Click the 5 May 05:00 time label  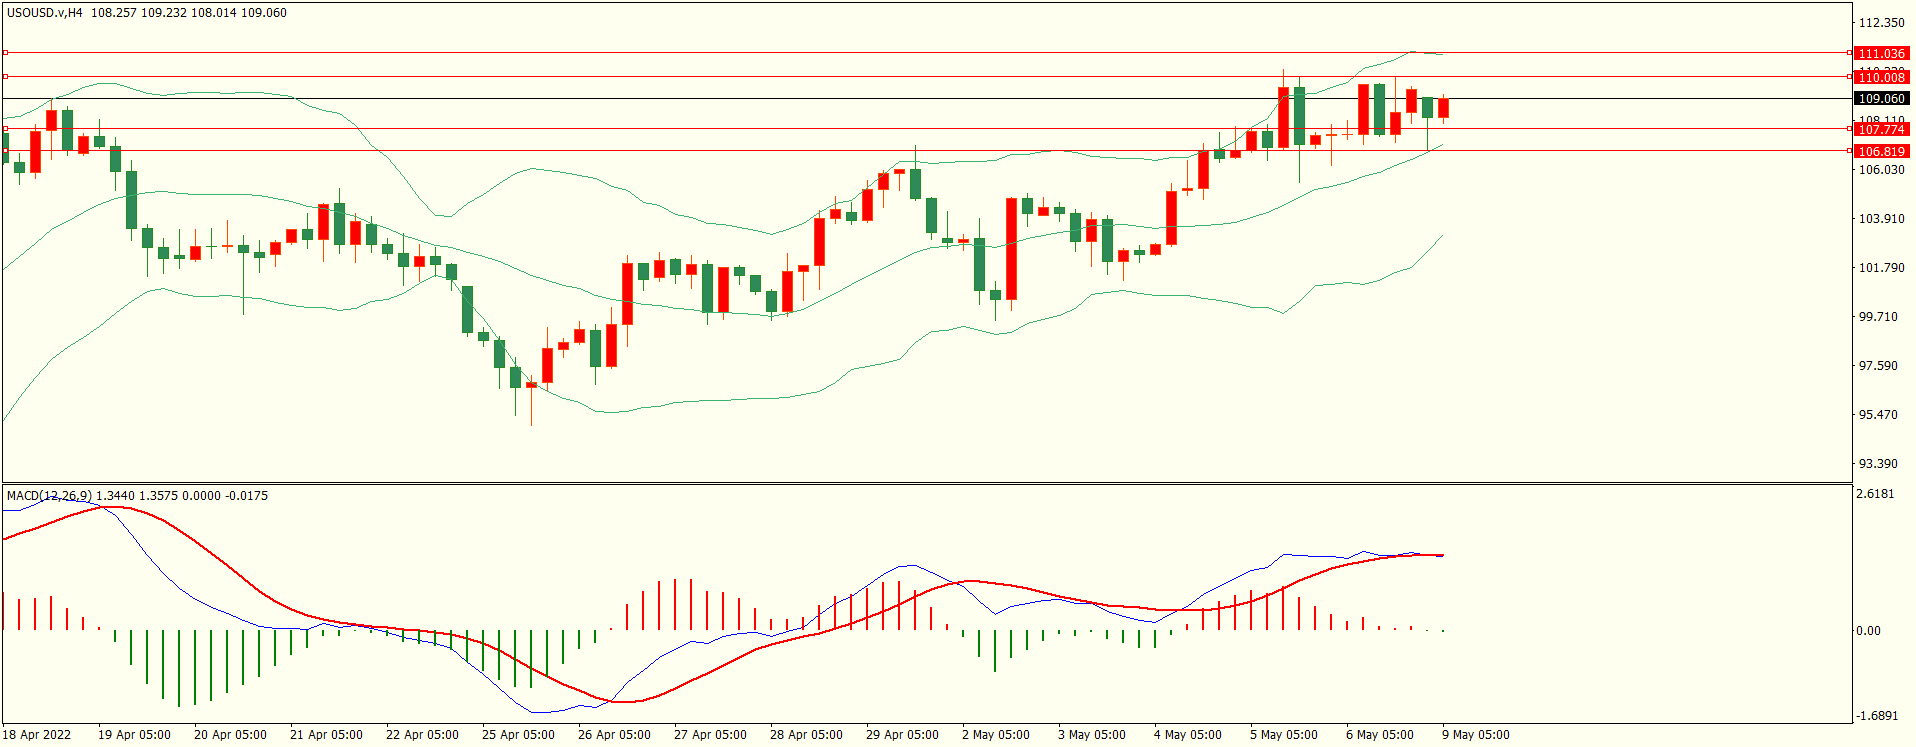1283,735
